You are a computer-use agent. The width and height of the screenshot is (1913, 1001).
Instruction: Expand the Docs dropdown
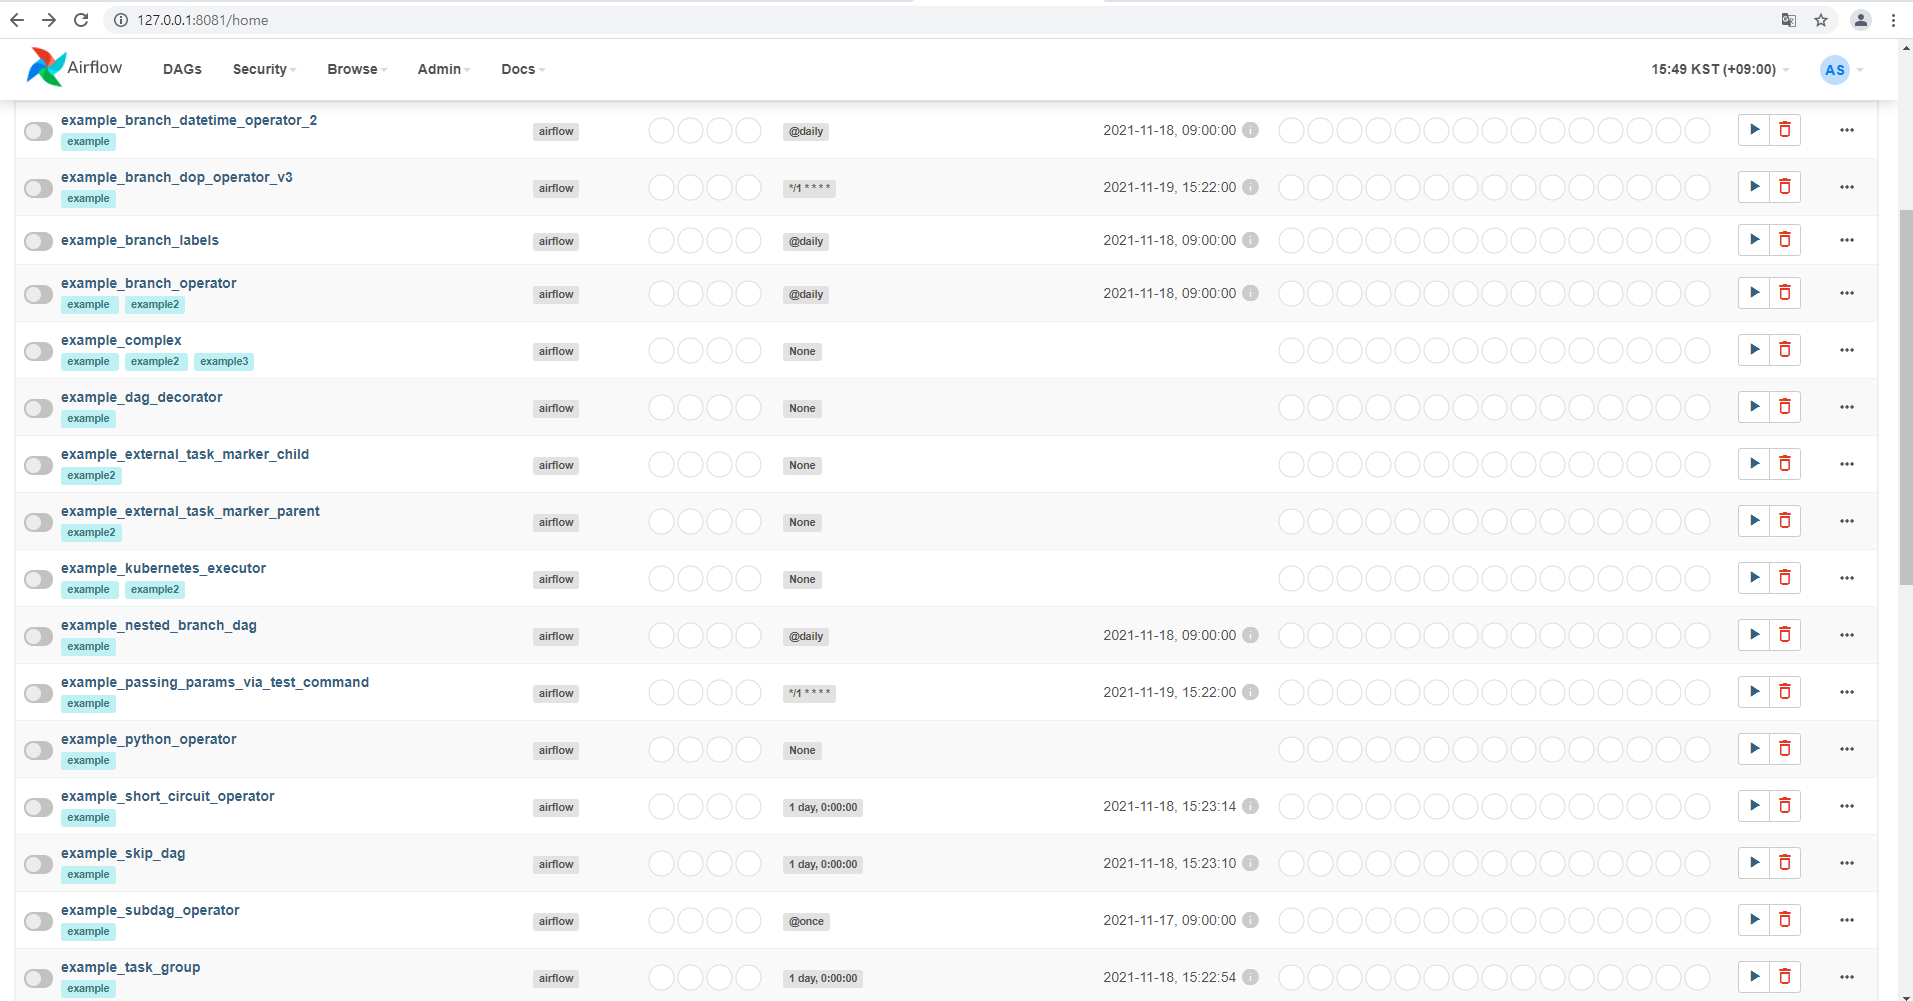pos(523,69)
